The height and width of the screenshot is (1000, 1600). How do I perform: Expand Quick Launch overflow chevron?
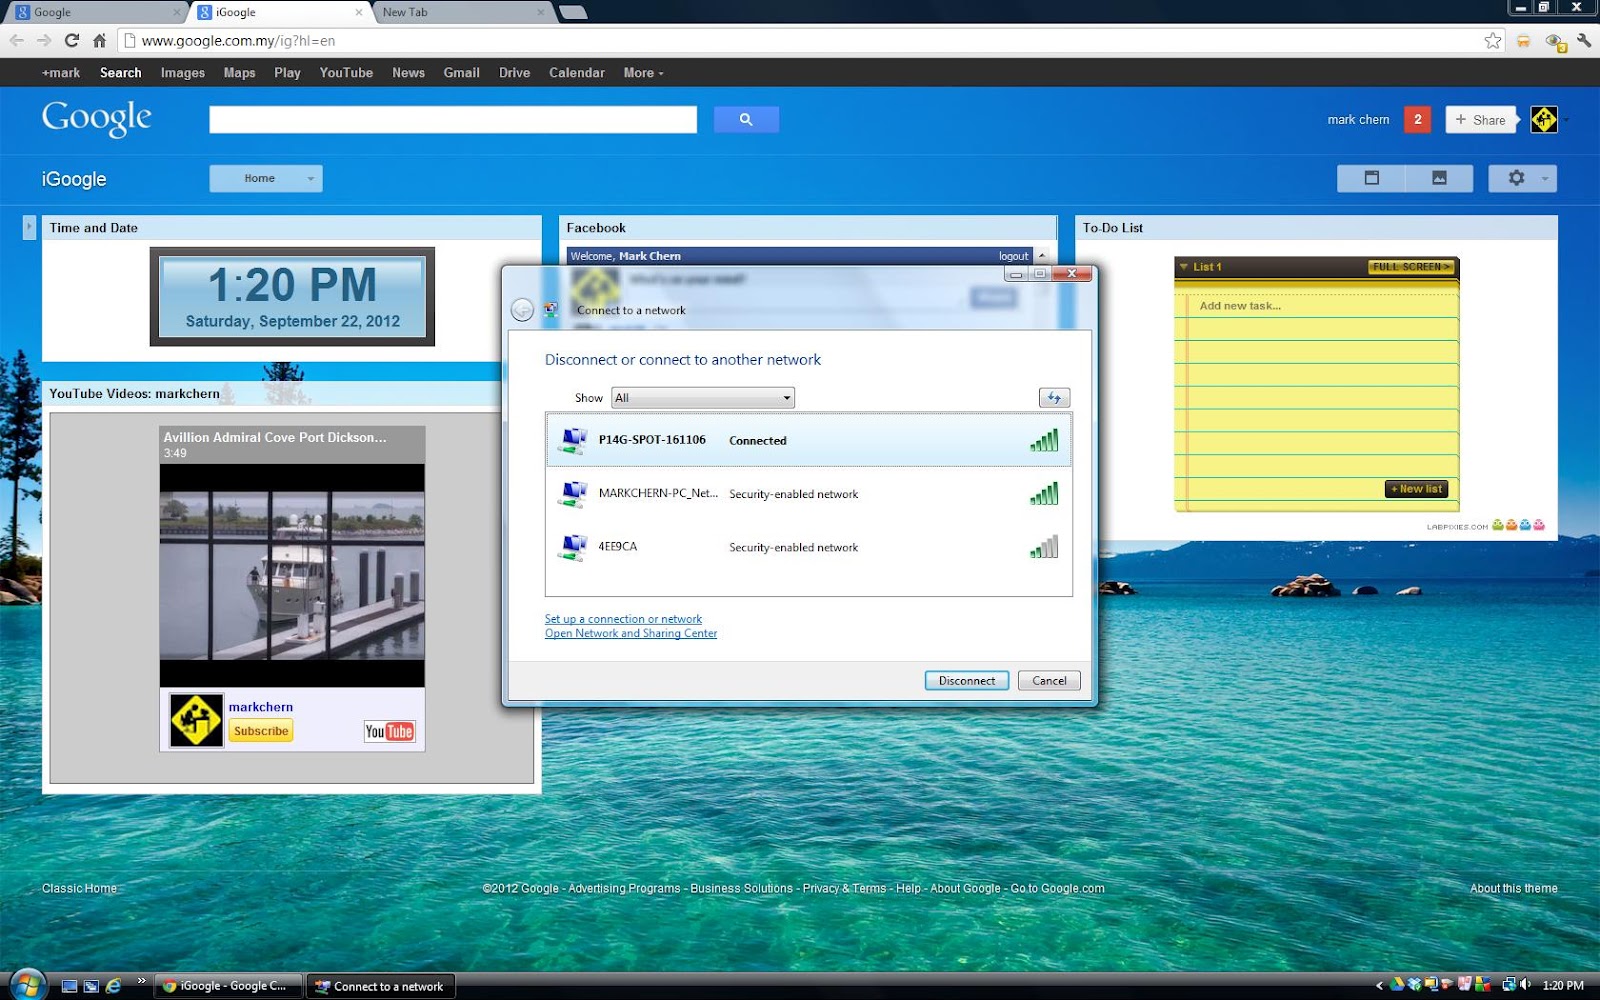tap(141, 981)
